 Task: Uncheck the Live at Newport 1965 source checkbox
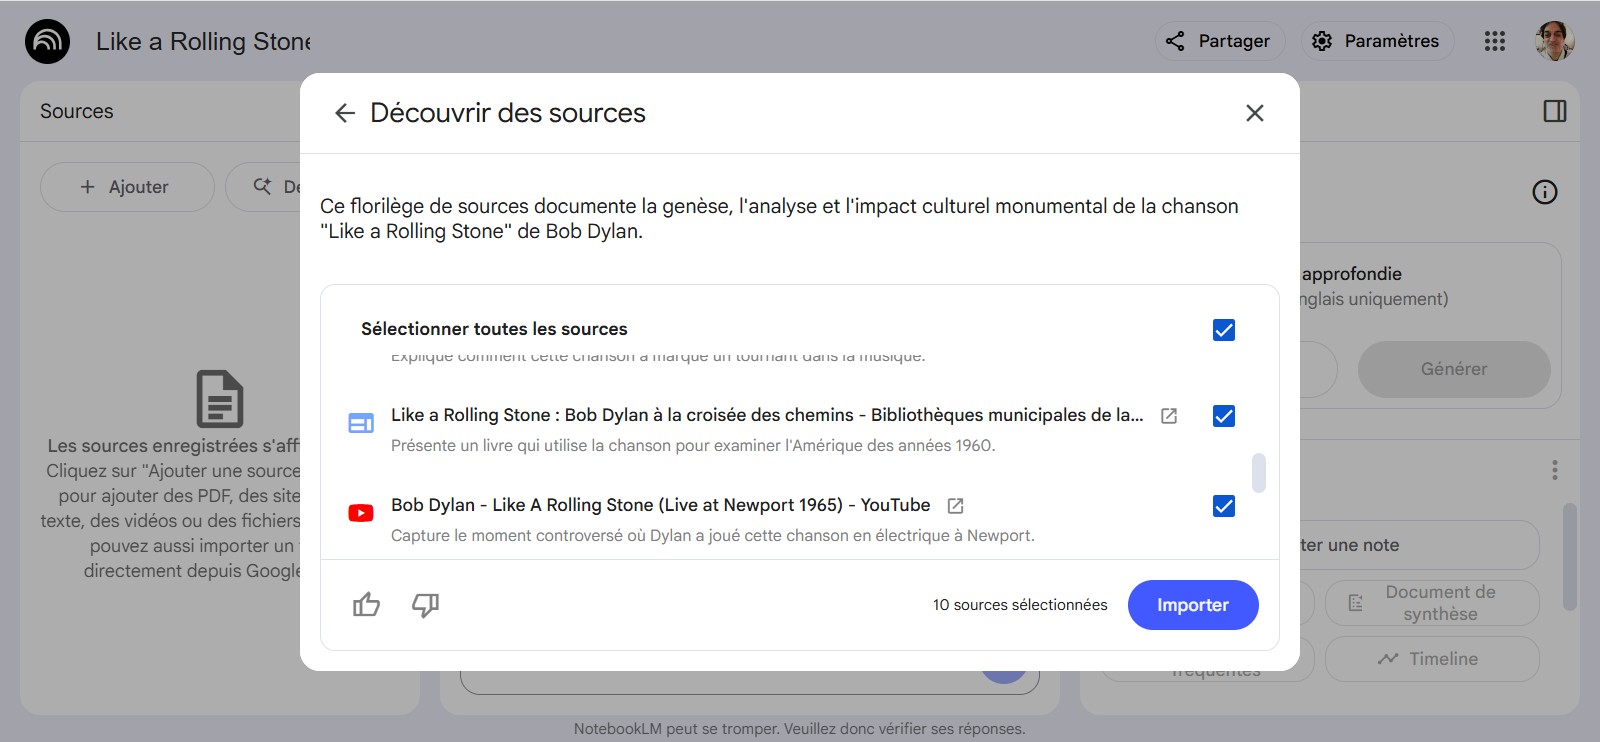pyautogui.click(x=1224, y=506)
